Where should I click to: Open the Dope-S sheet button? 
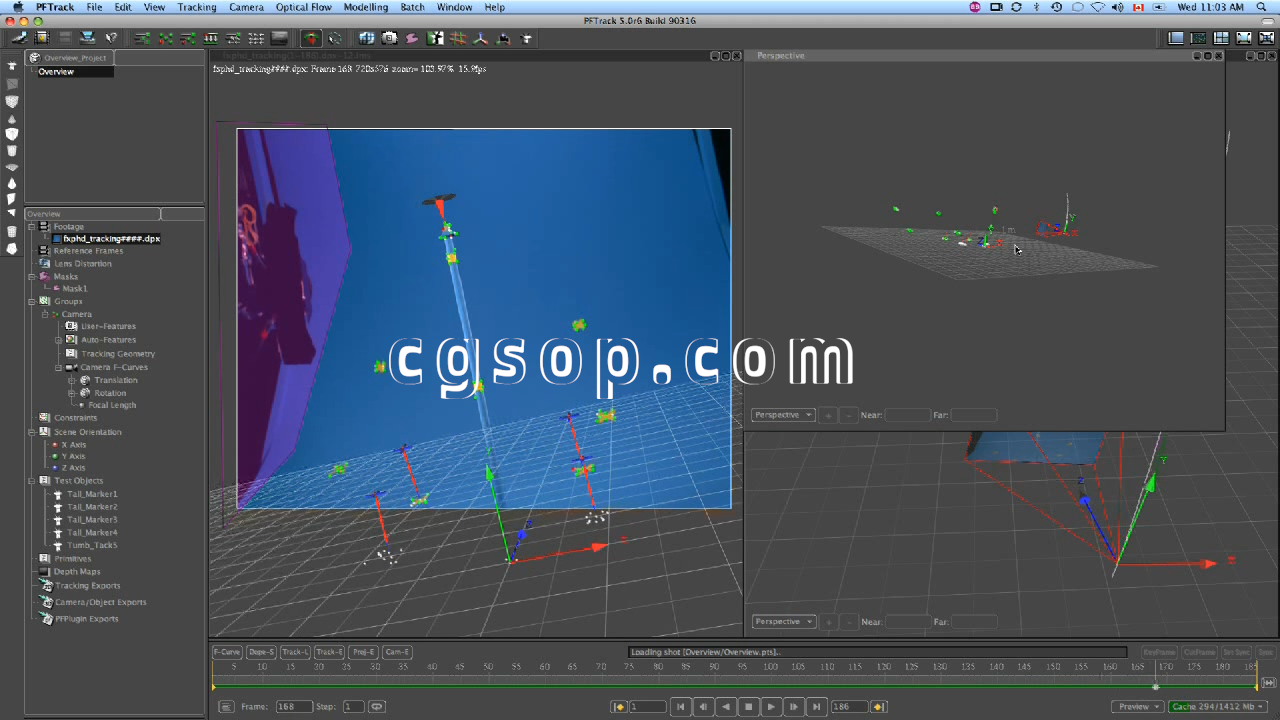262,652
